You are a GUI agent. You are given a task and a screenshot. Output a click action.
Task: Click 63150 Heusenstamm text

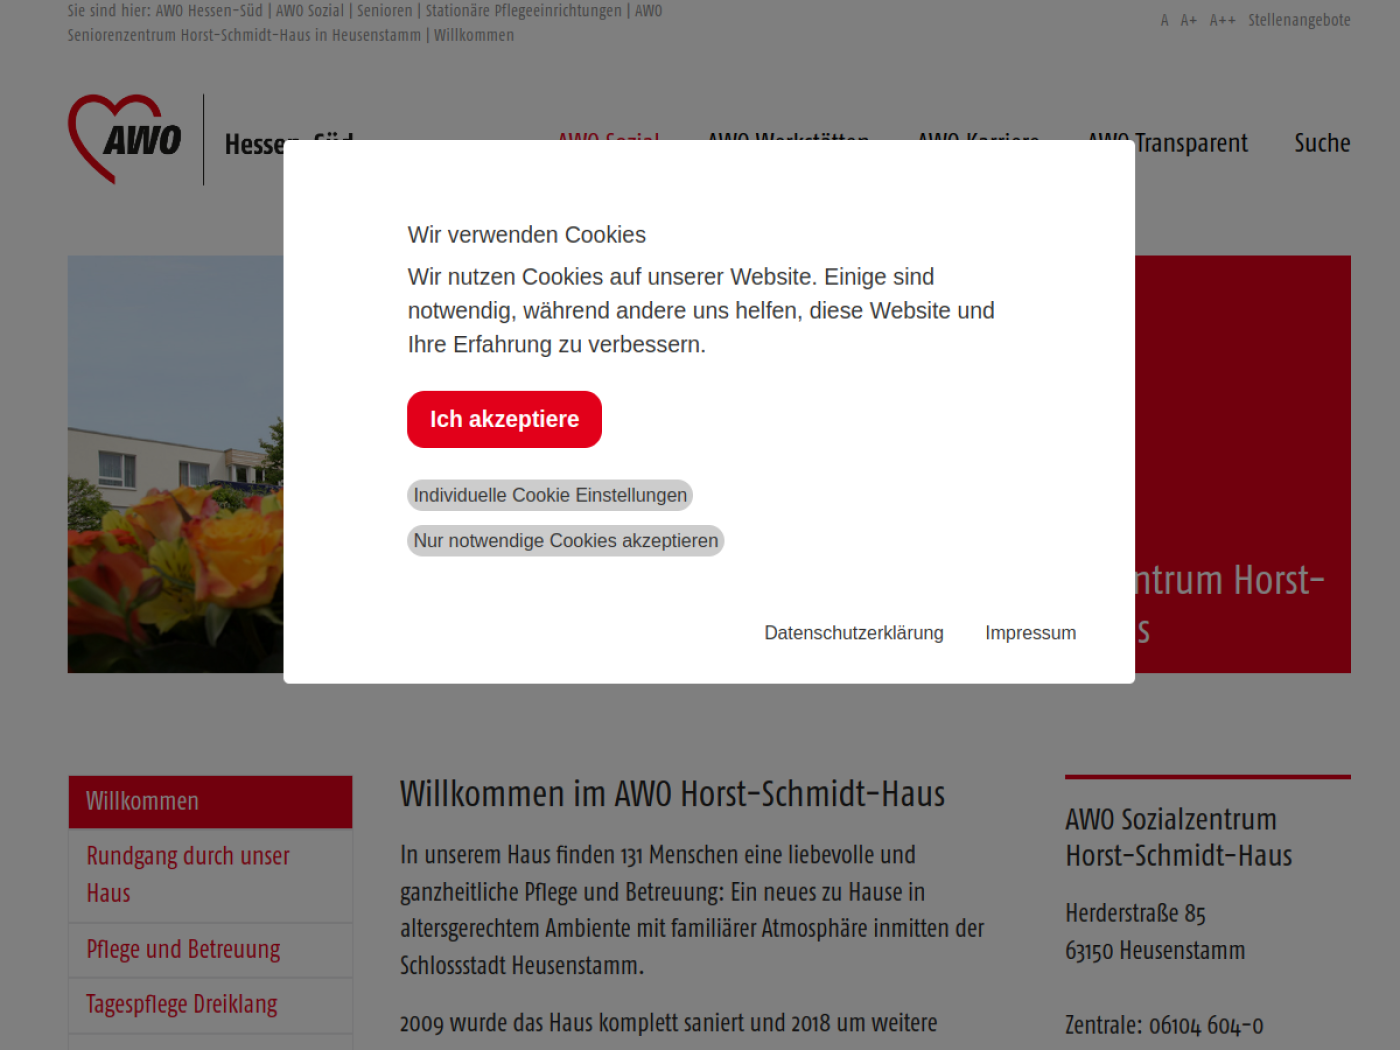click(x=1155, y=951)
